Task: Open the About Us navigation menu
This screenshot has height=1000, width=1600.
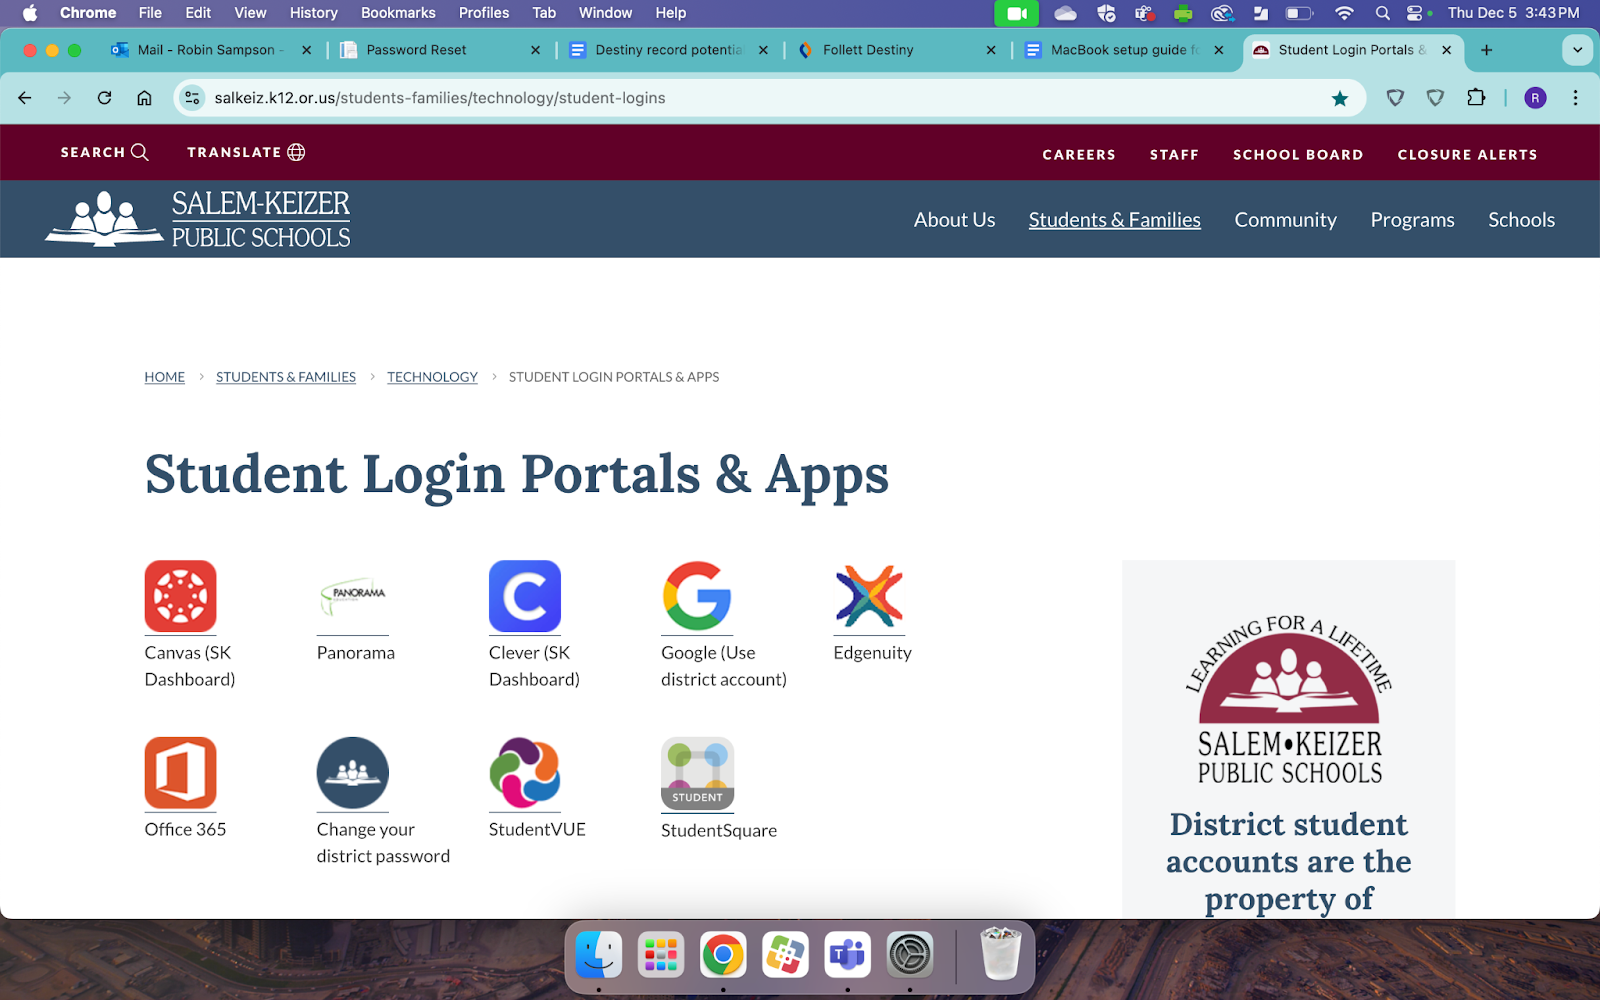Action: (x=954, y=220)
